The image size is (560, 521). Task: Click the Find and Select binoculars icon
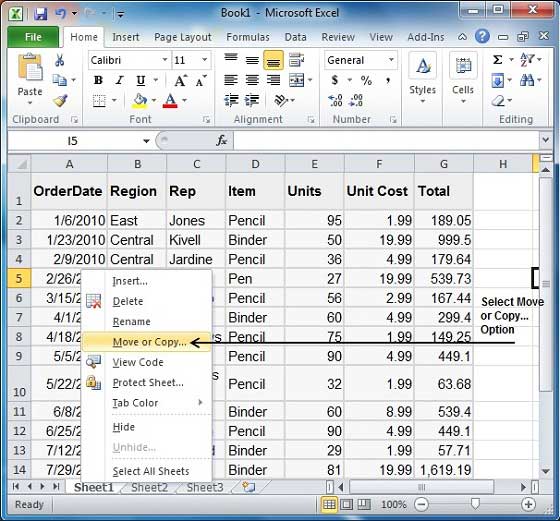tap(527, 80)
